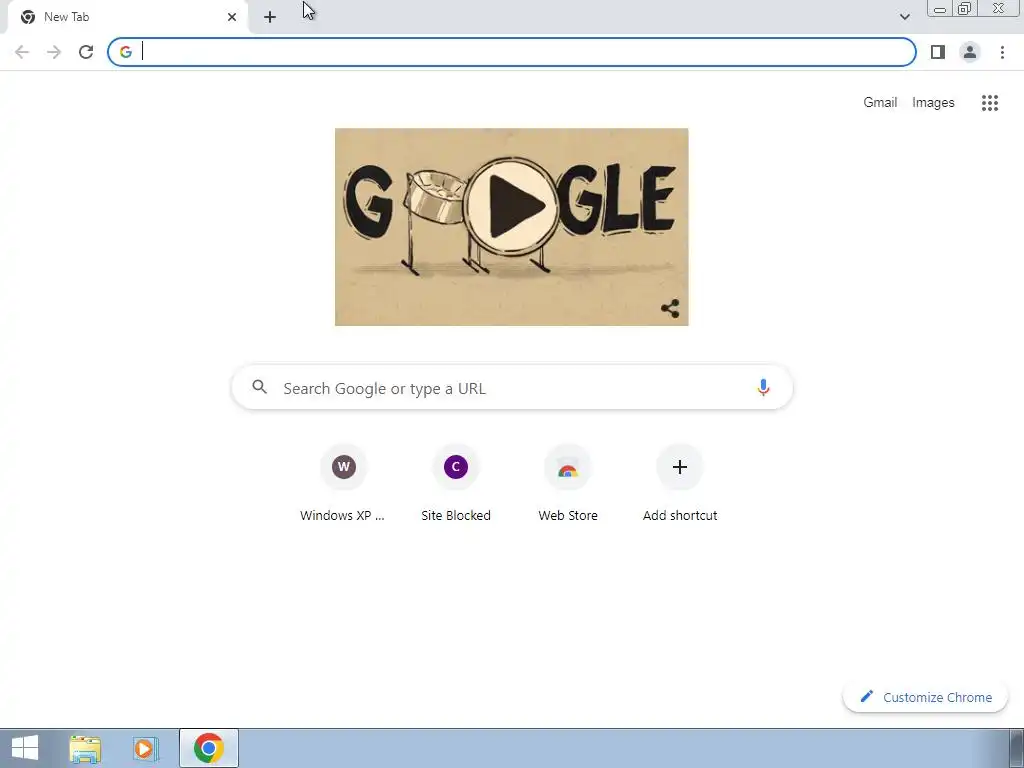Minimize the Chrome window
The width and height of the screenshot is (1024, 768).
940,9
